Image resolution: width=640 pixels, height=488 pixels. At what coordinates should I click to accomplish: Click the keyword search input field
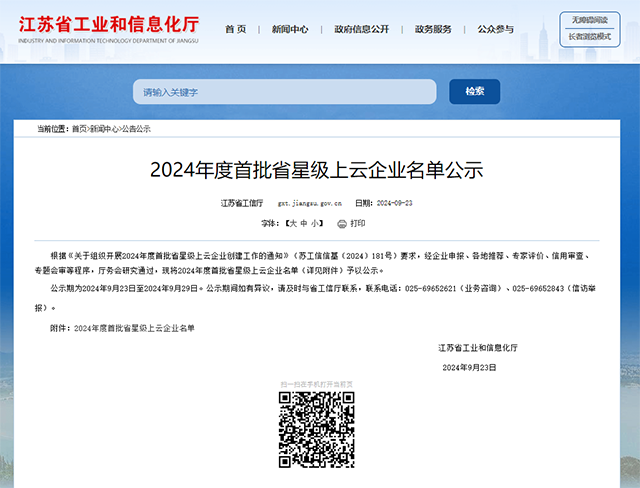click(285, 92)
